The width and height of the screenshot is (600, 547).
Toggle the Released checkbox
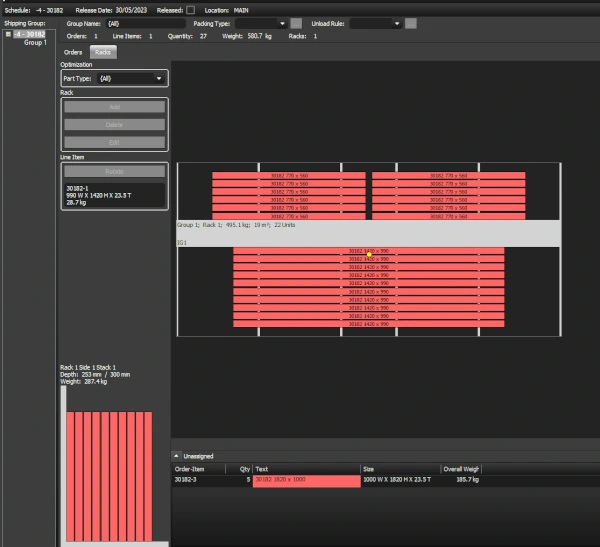point(190,10)
